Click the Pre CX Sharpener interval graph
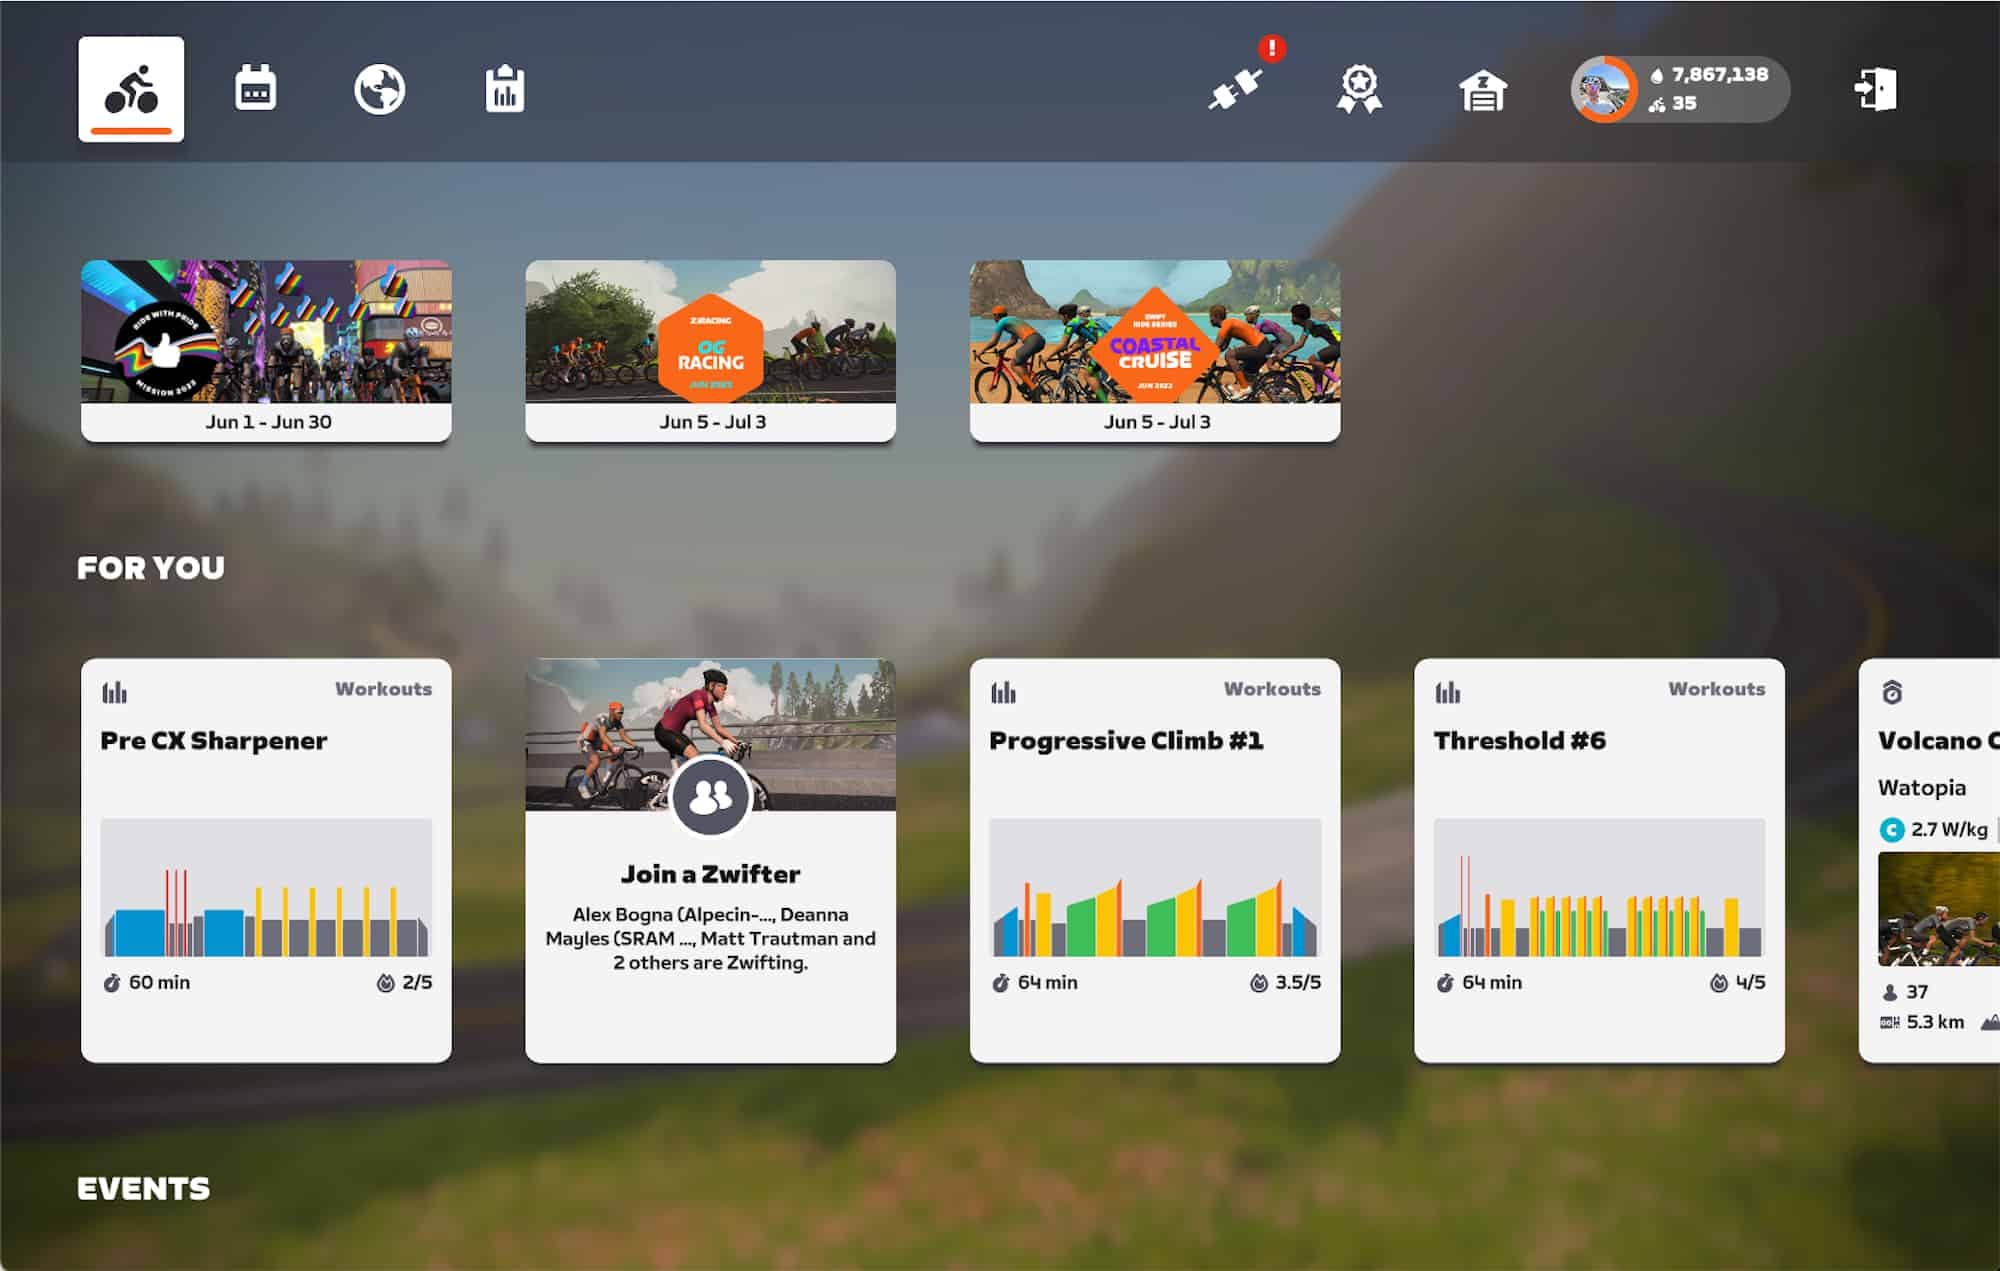2000x1271 pixels. click(x=266, y=888)
